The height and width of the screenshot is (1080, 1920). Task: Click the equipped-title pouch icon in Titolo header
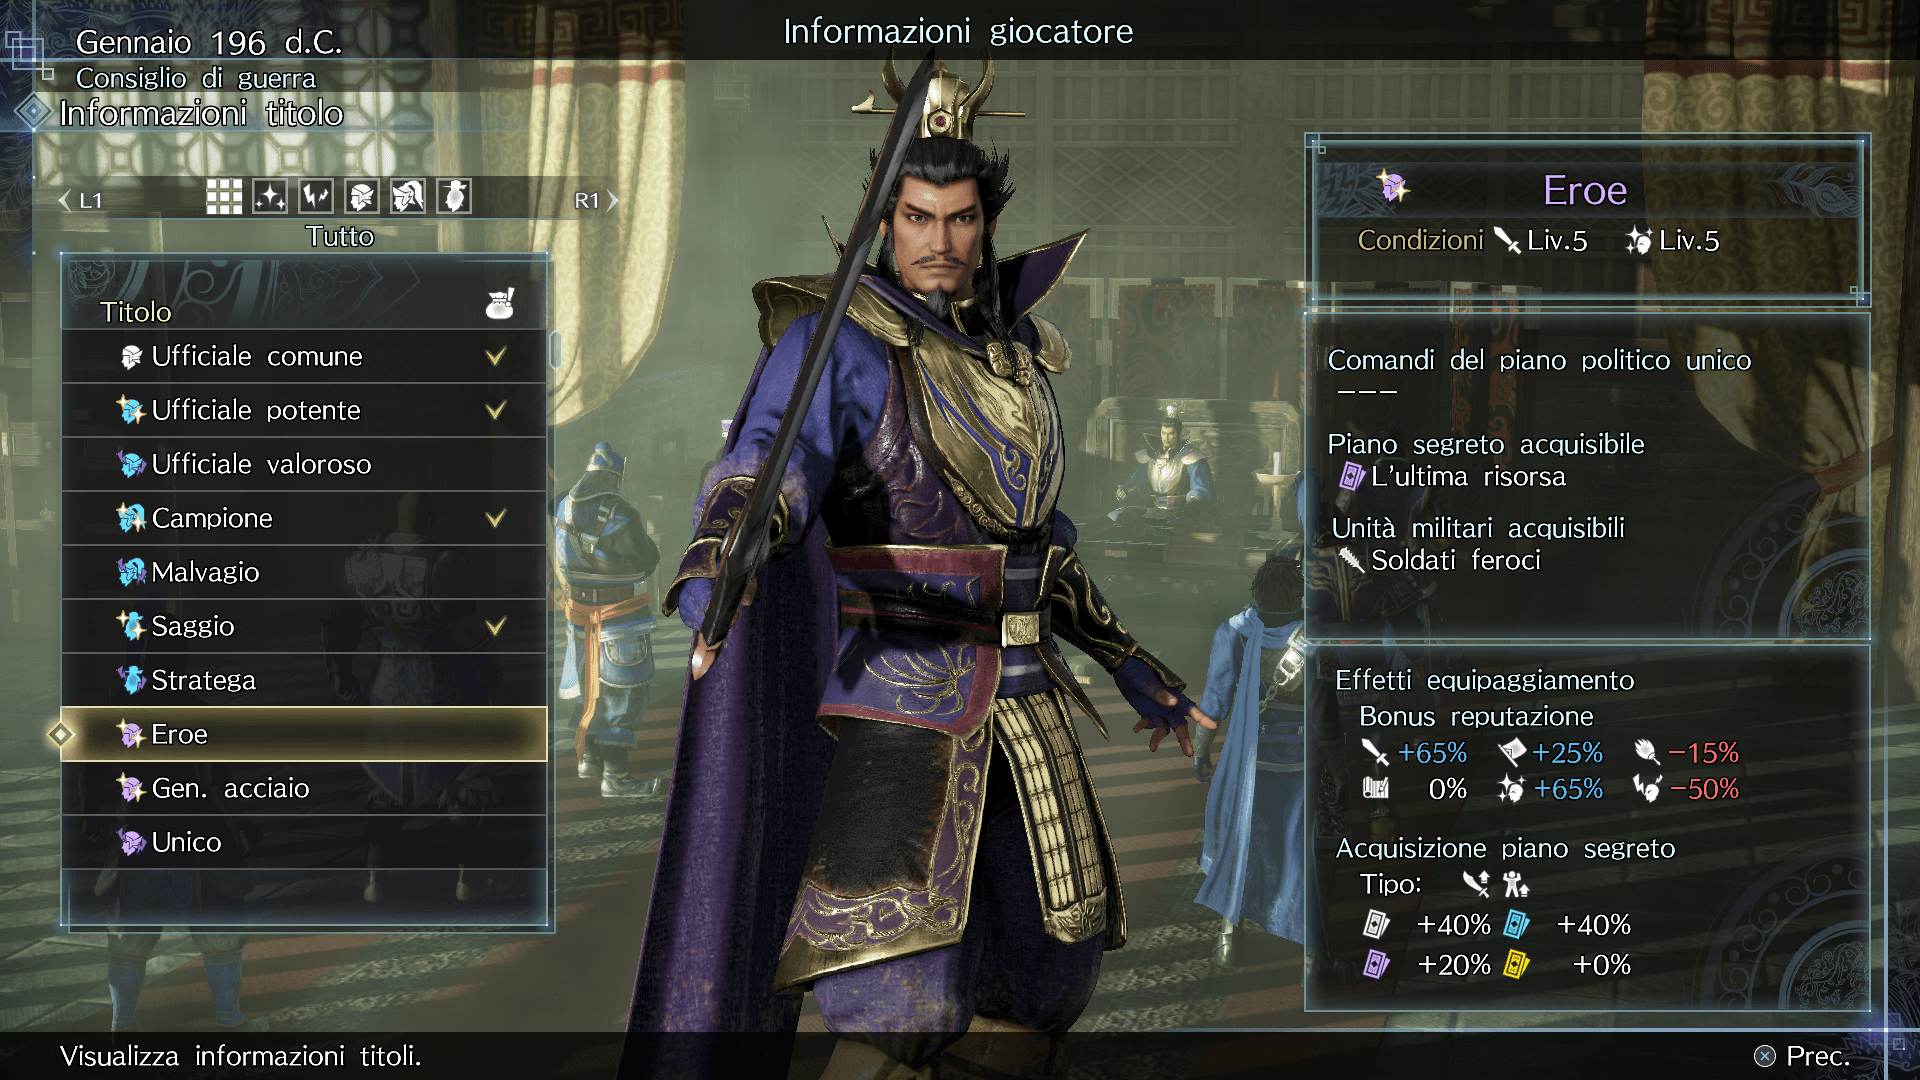coord(500,303)
